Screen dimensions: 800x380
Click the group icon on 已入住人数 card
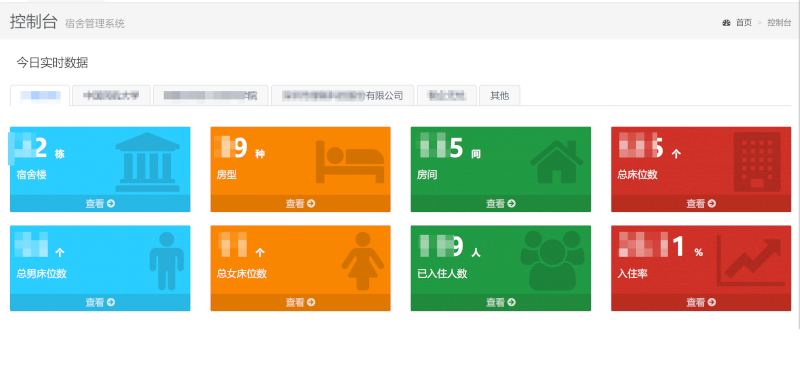click(553, 261)
